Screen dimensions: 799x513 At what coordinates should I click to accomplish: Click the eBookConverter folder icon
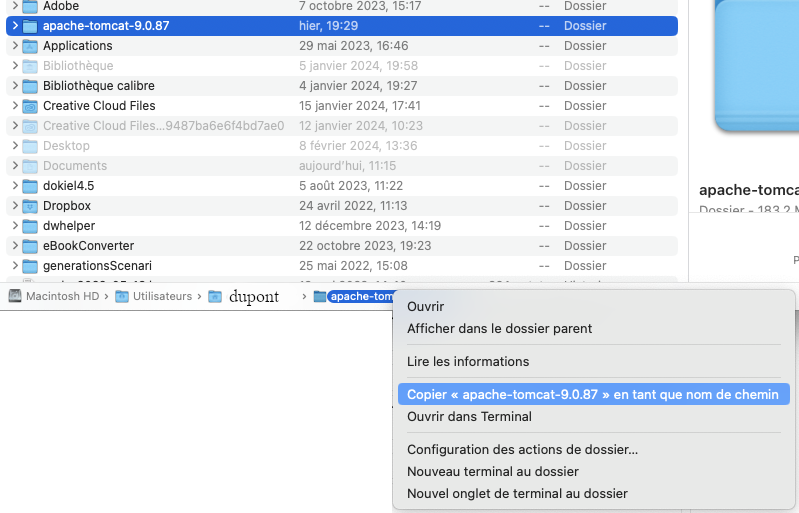tap(30, 246)
